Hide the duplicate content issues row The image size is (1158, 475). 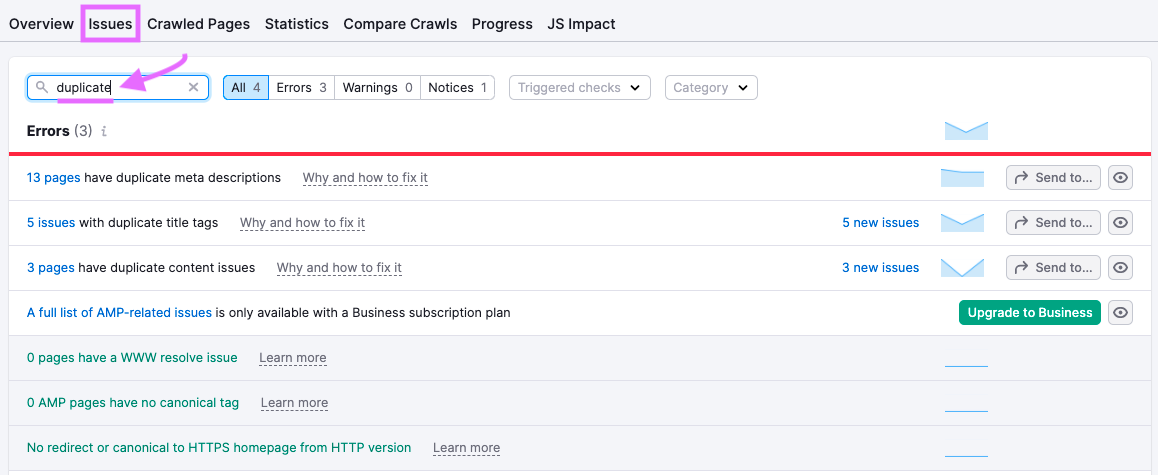click(1121, 268)
